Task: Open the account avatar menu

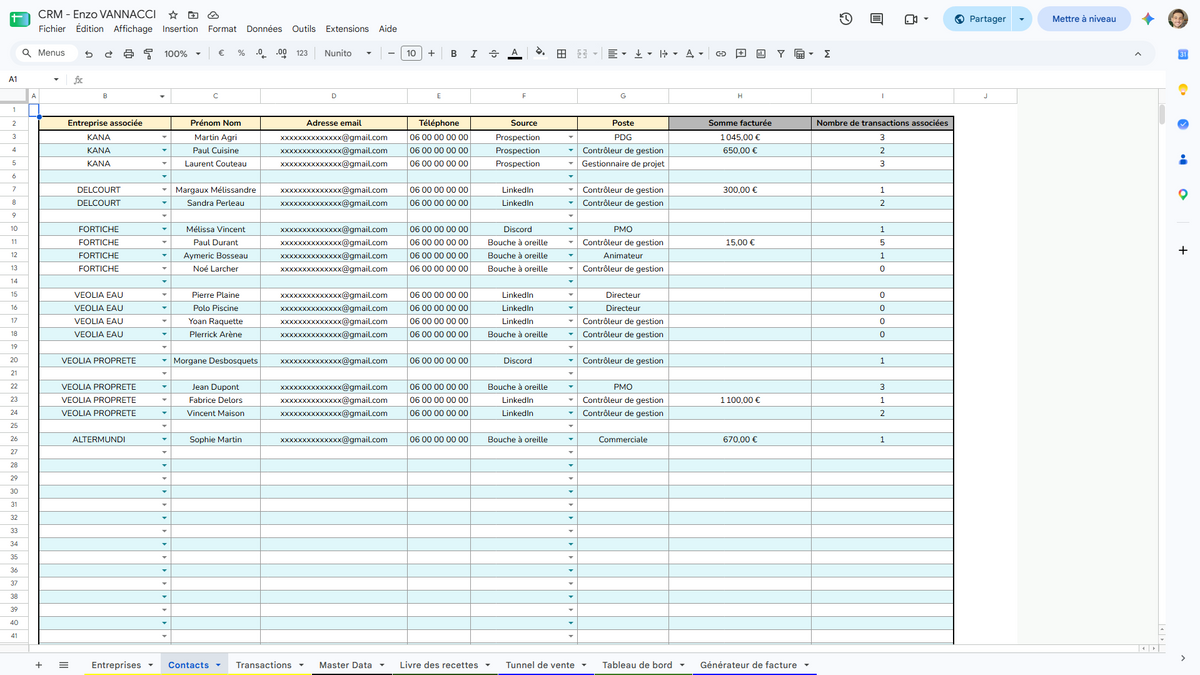Action: (x=1179, y=19)
